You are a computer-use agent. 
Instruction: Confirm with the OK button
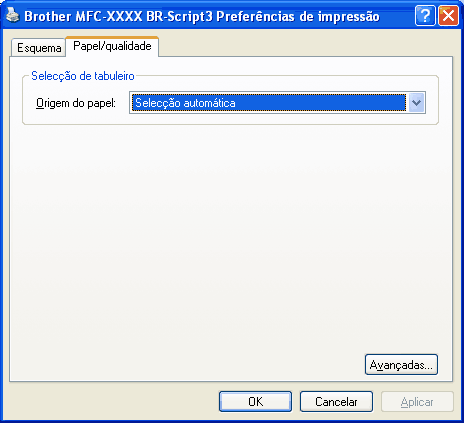click(x=255, y=402)
